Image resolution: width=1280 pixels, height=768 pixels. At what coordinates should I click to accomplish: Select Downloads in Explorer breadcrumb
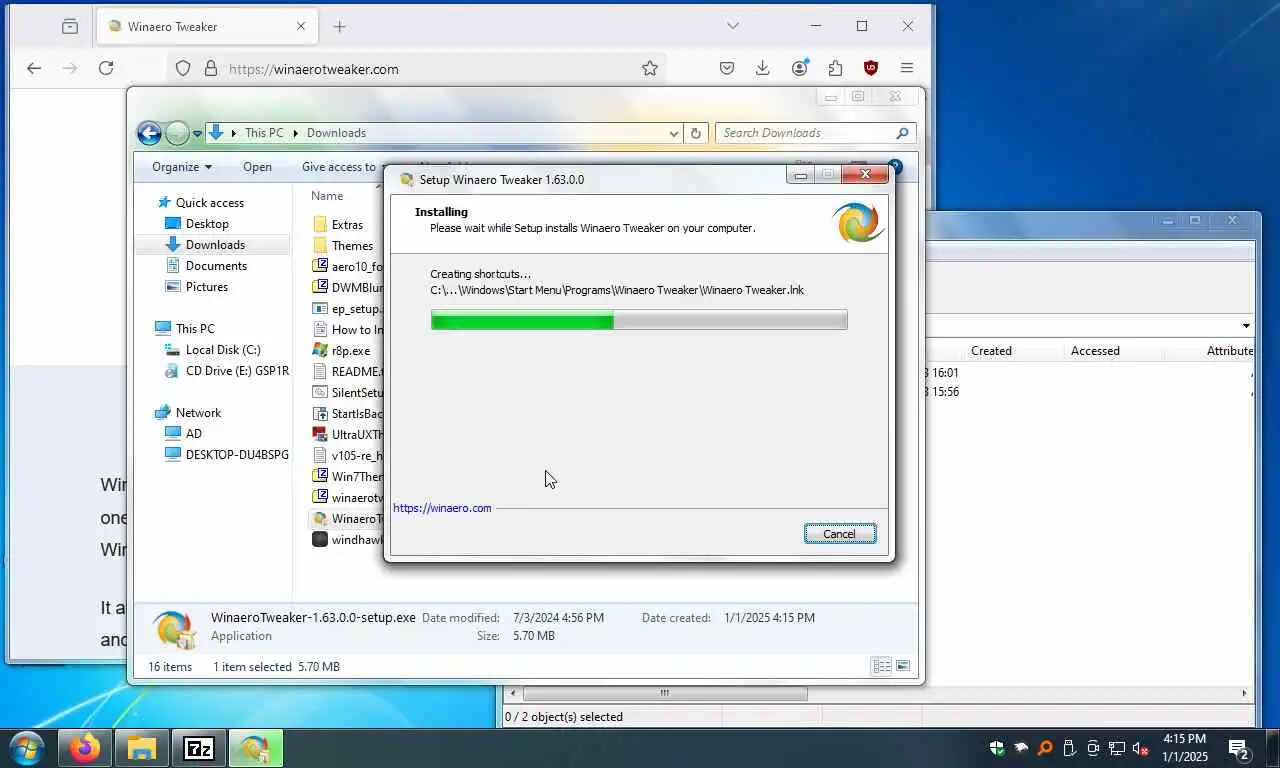click(x=336, y=133)
